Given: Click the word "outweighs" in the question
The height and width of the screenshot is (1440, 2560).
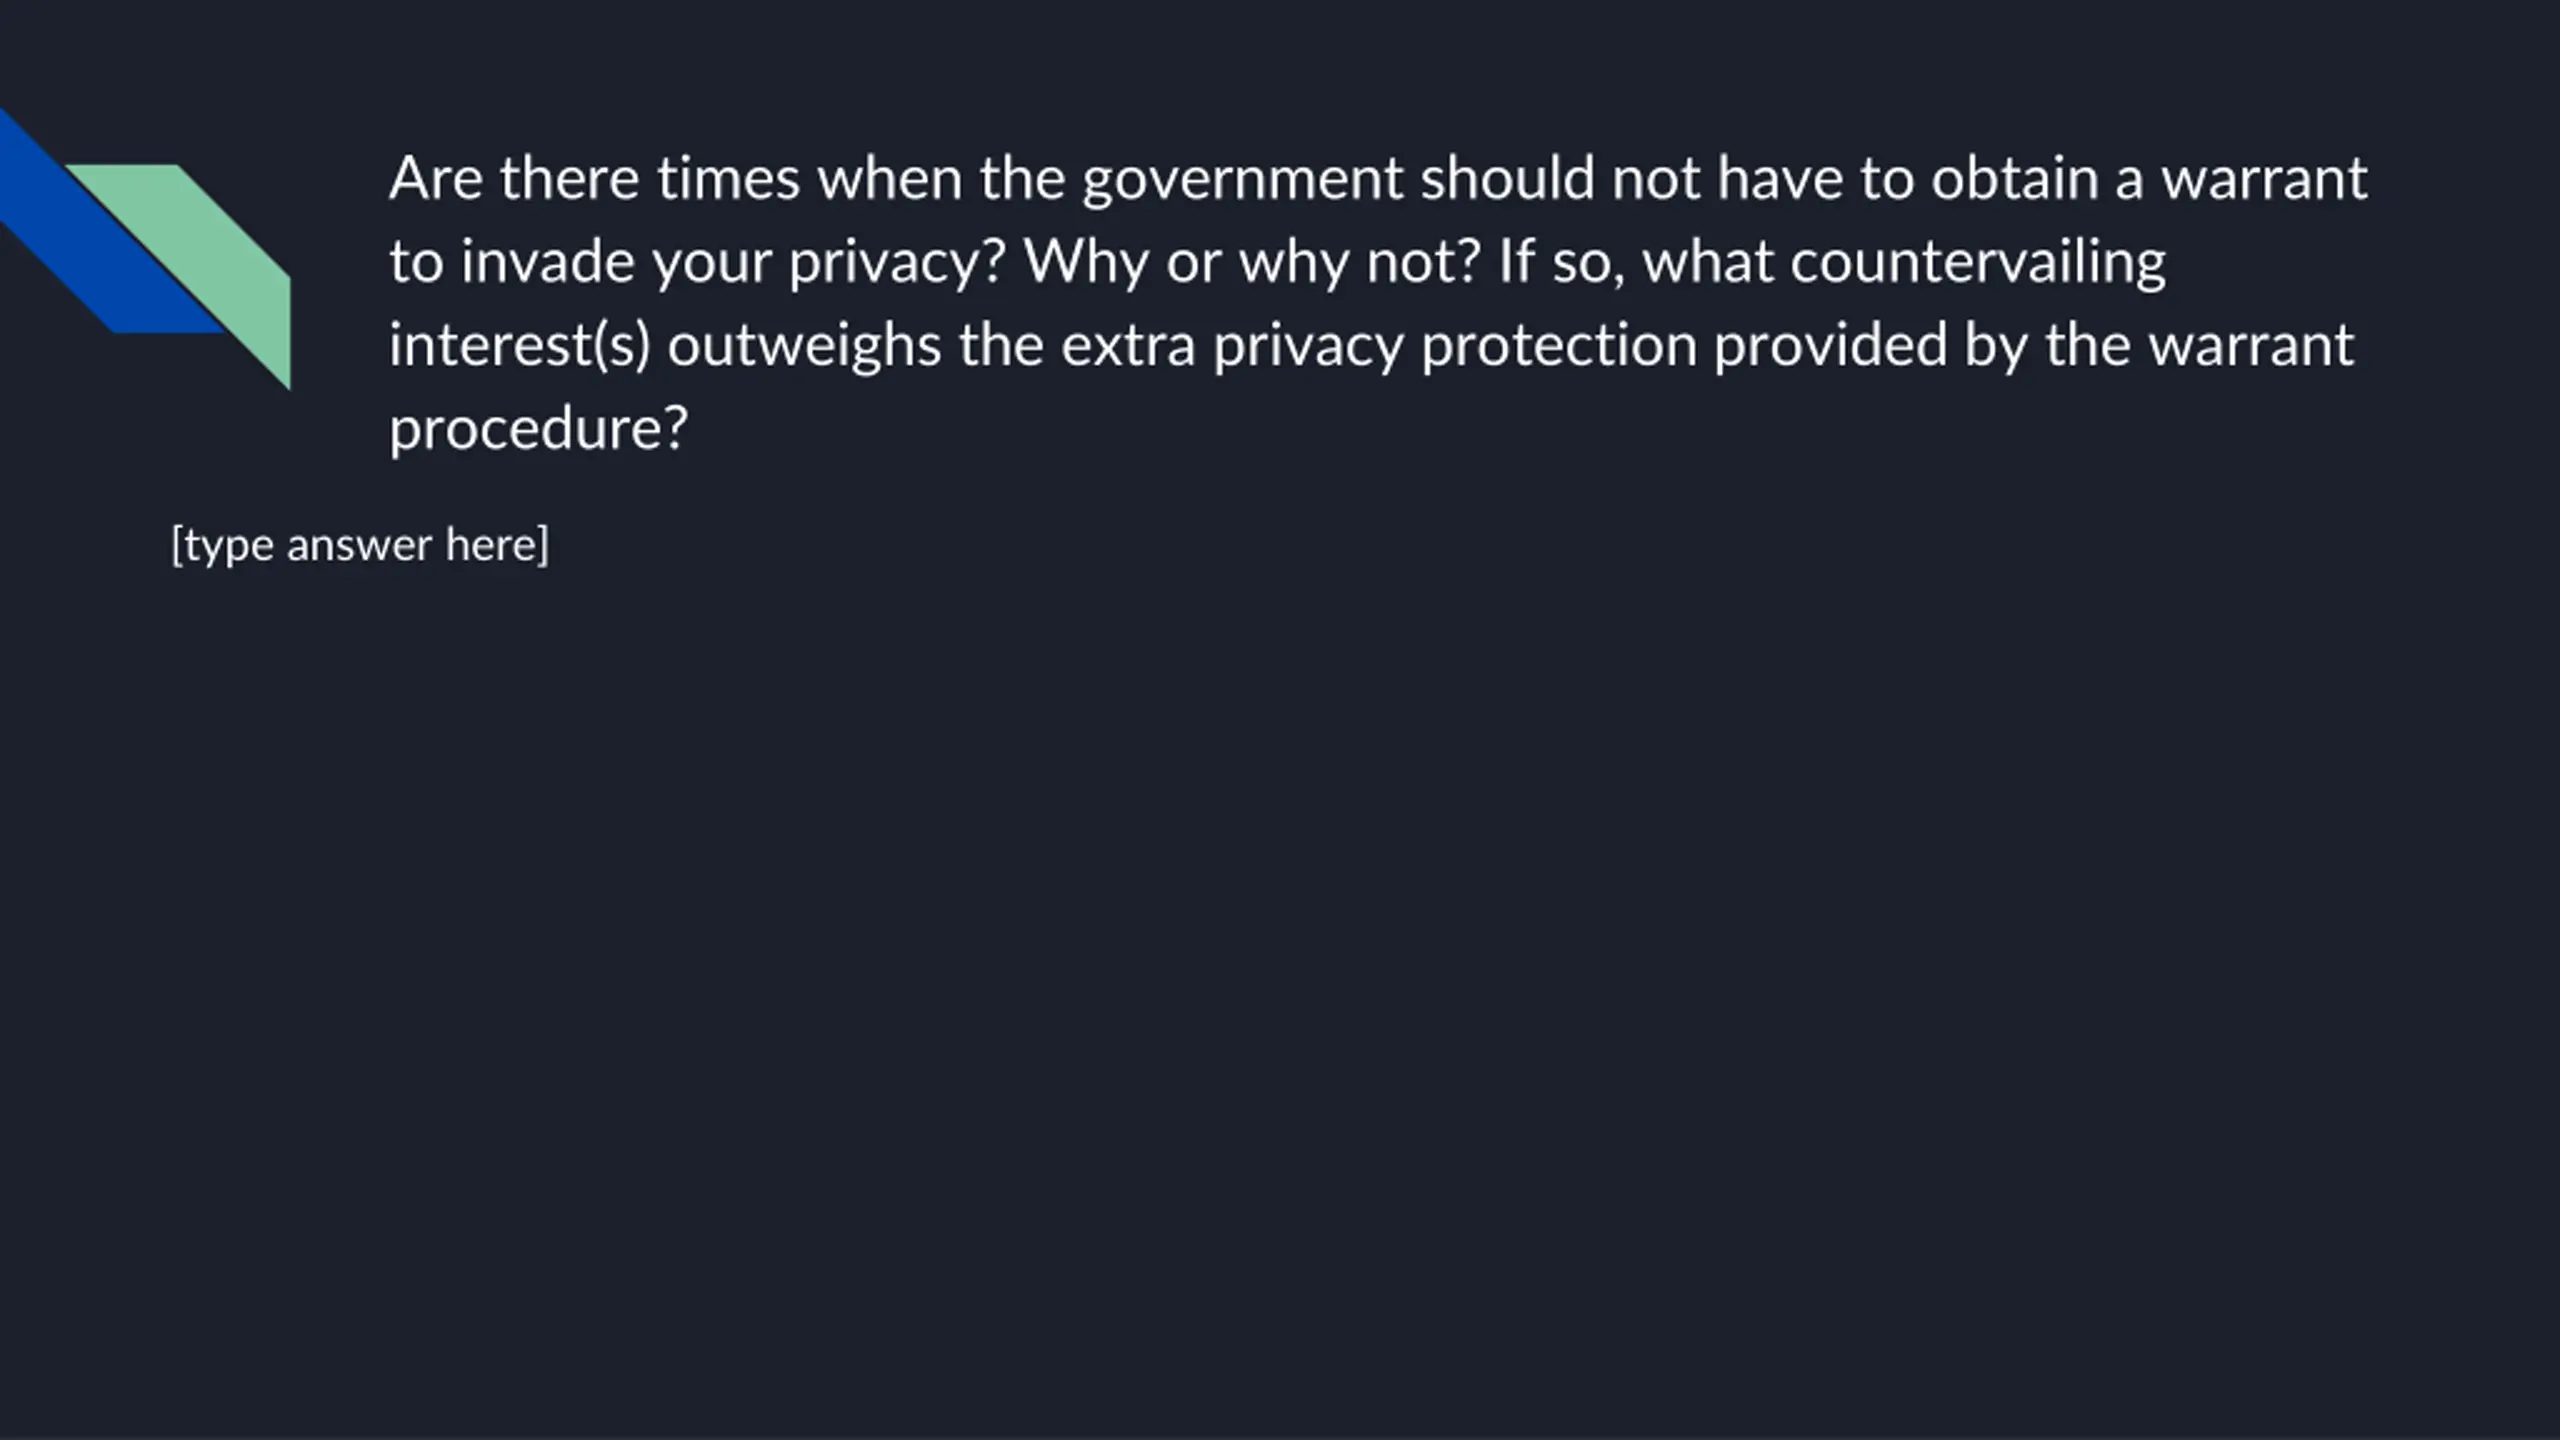Looking at the screenshot, I should pyautogui.click(x=804, y=346).
